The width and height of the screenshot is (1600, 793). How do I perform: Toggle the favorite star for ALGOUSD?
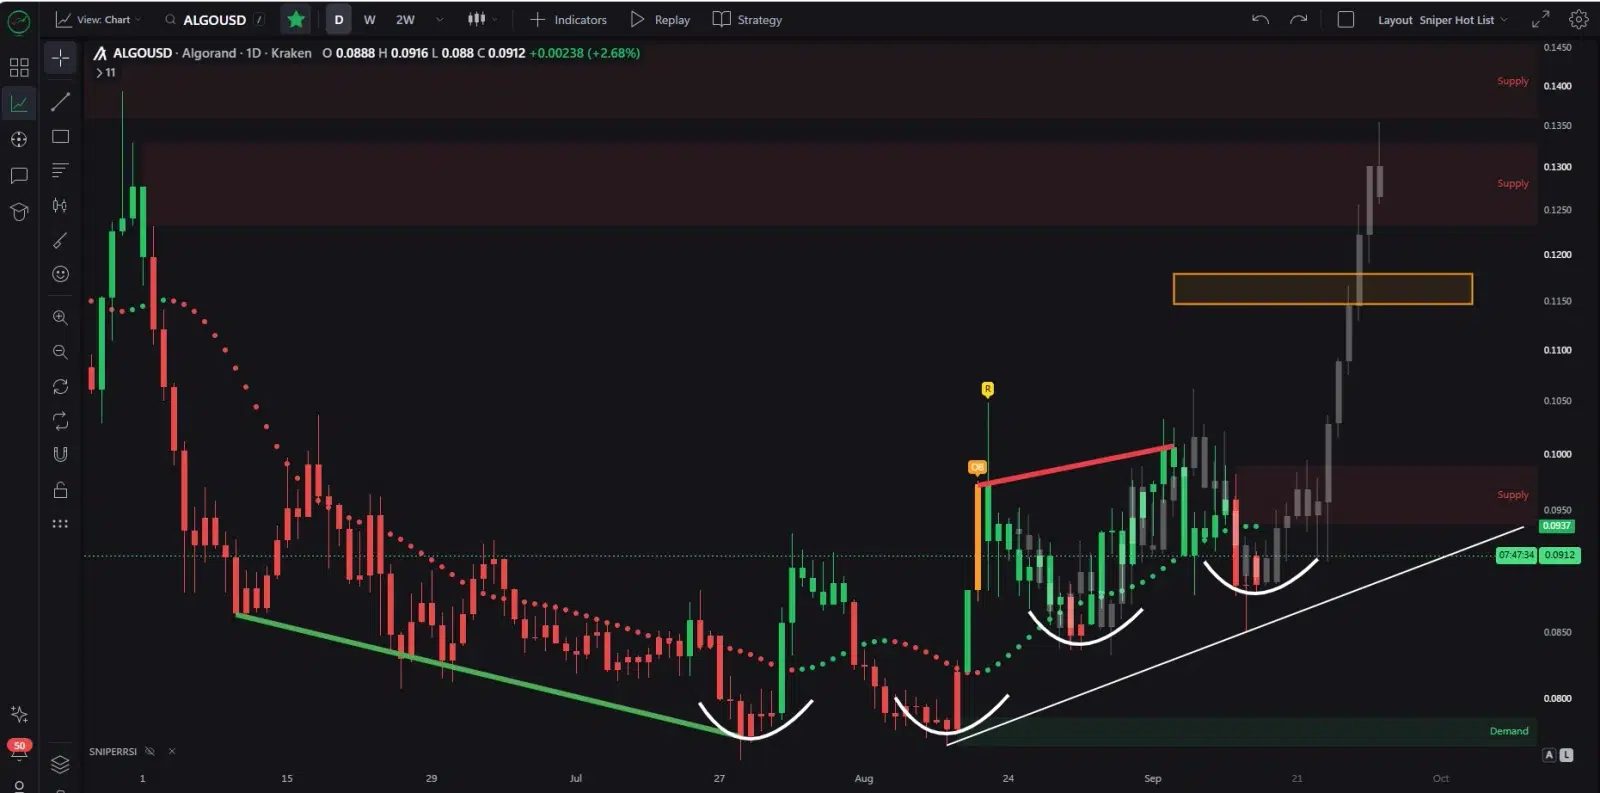pos(295,19)
